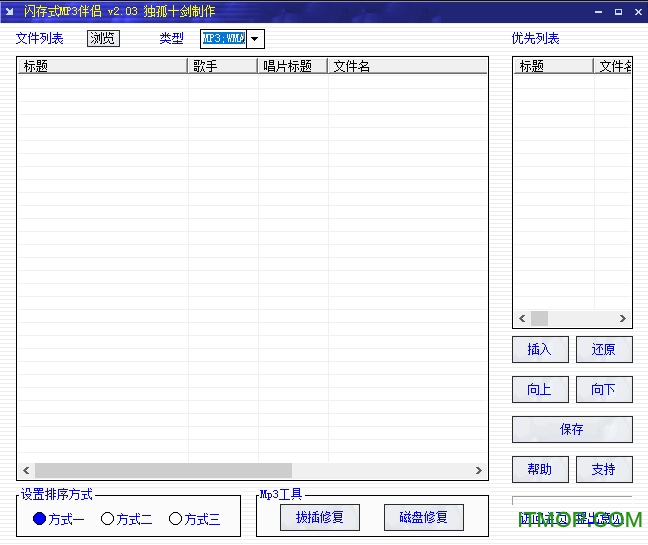Sort file list by 歌手 column
The image size is (648, 545).
223,66
